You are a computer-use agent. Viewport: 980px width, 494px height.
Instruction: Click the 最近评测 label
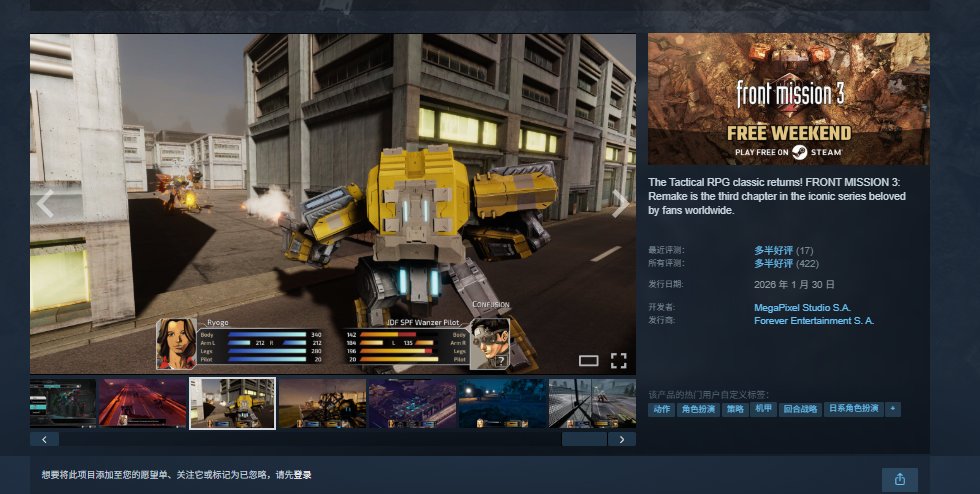666,250
